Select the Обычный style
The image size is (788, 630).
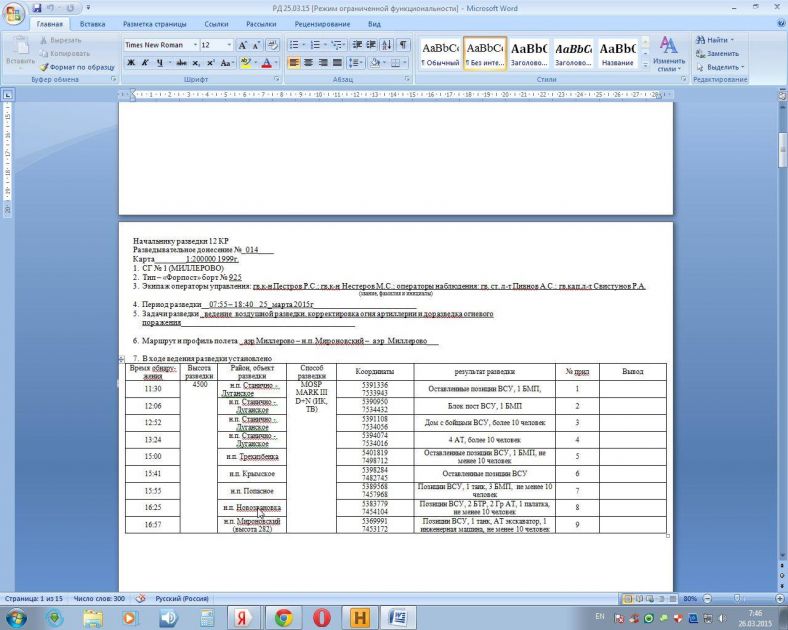(x=440, y=54)
